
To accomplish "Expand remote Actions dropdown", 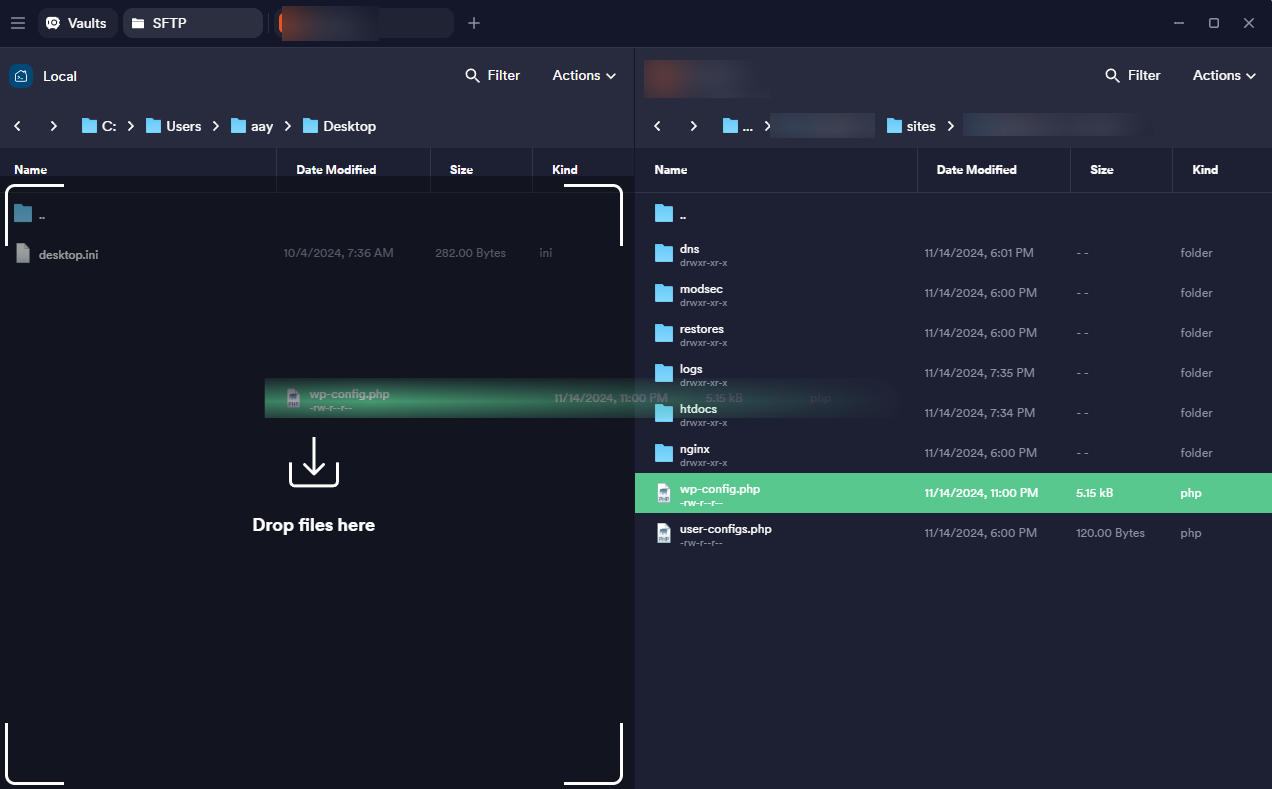I will click(1224, 75).
